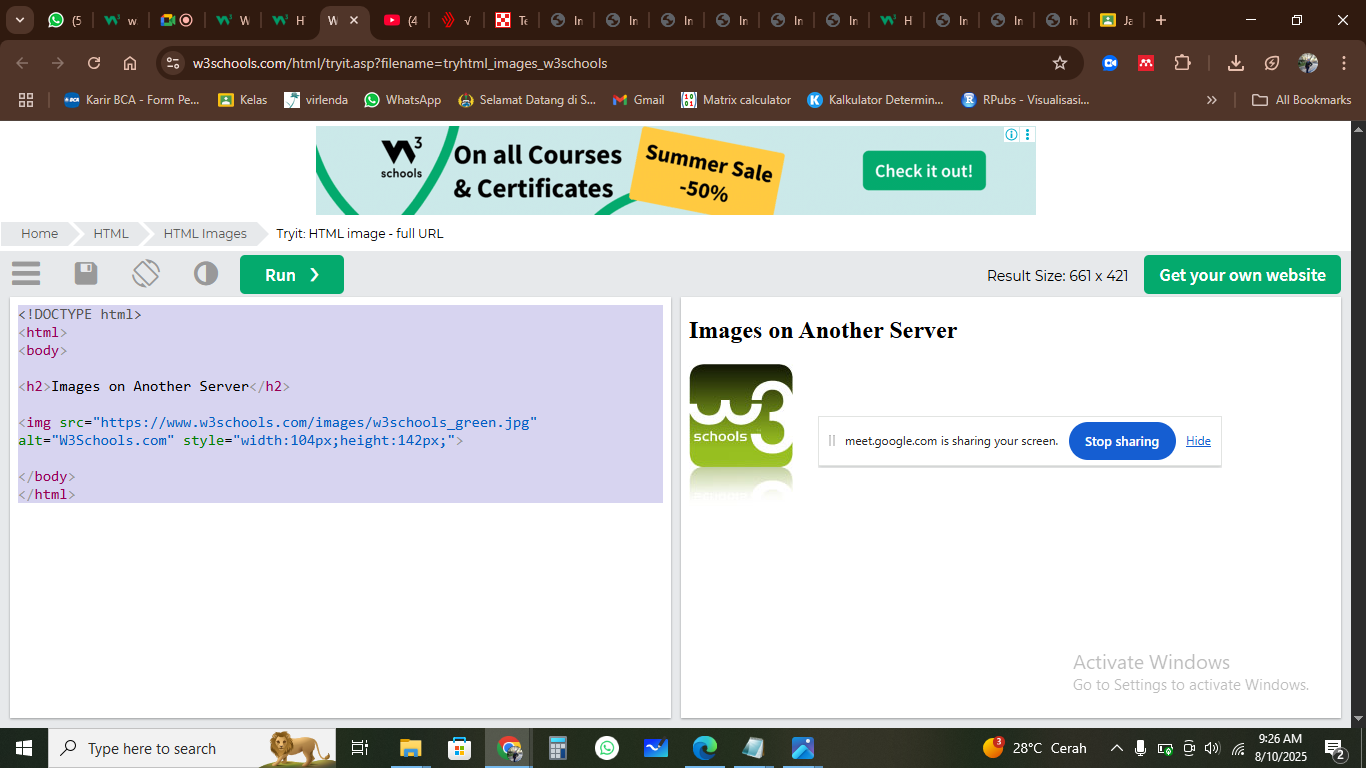Click the browser address bar URL
The height and width of the screenshot is (768, 1366).
pyautogui.click(x=400, y=63)
